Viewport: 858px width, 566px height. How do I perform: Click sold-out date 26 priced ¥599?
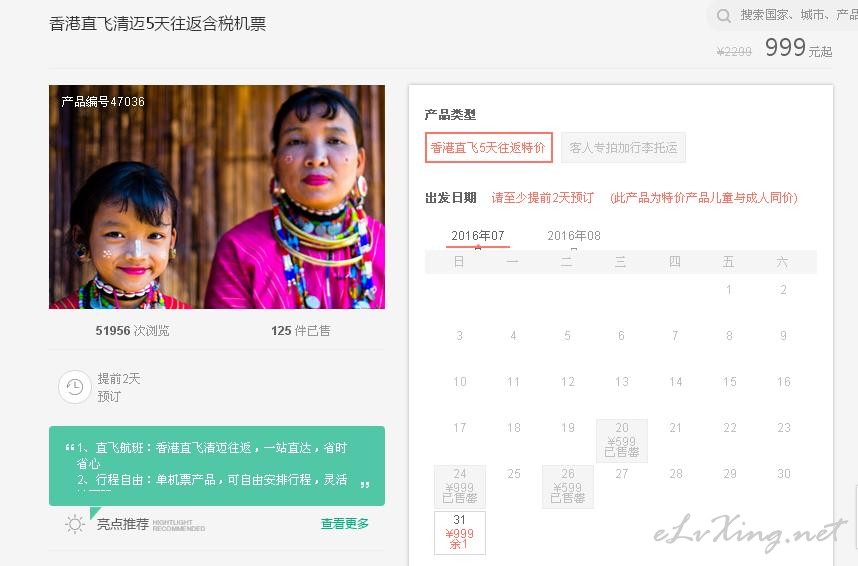[567, 487]
